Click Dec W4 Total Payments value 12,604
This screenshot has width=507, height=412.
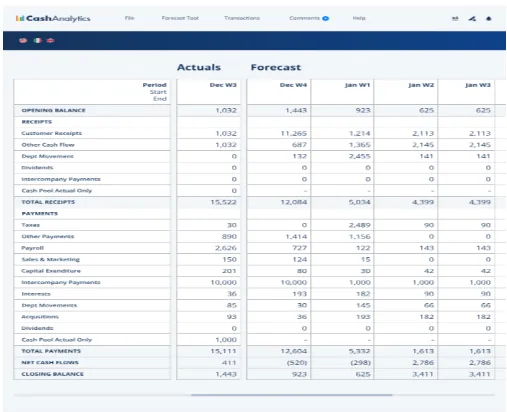(294, 351)
